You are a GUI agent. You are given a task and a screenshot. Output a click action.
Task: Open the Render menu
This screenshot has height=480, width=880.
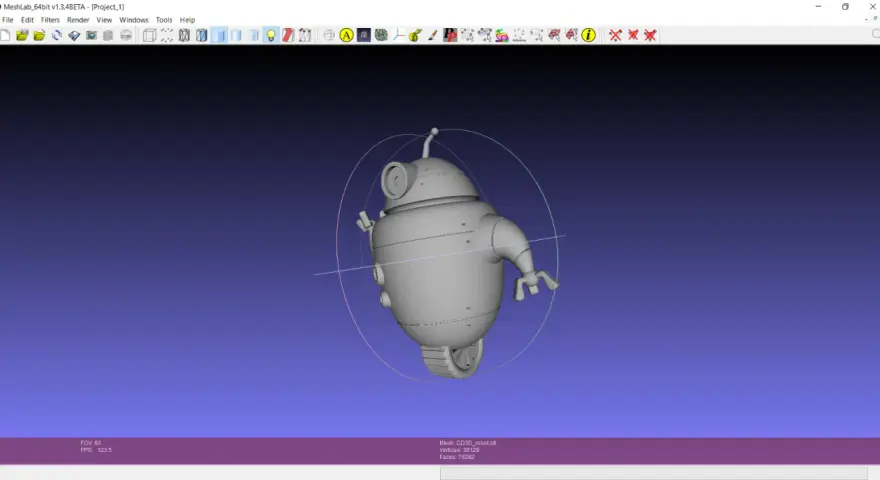coord(78,20)
